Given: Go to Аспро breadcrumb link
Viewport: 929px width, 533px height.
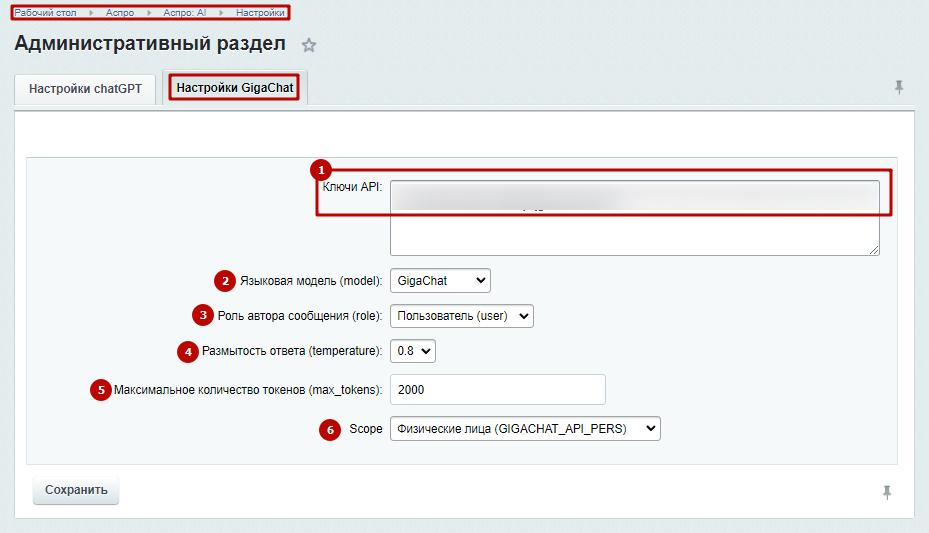Looking at the screenshot, I should point(120,12).
